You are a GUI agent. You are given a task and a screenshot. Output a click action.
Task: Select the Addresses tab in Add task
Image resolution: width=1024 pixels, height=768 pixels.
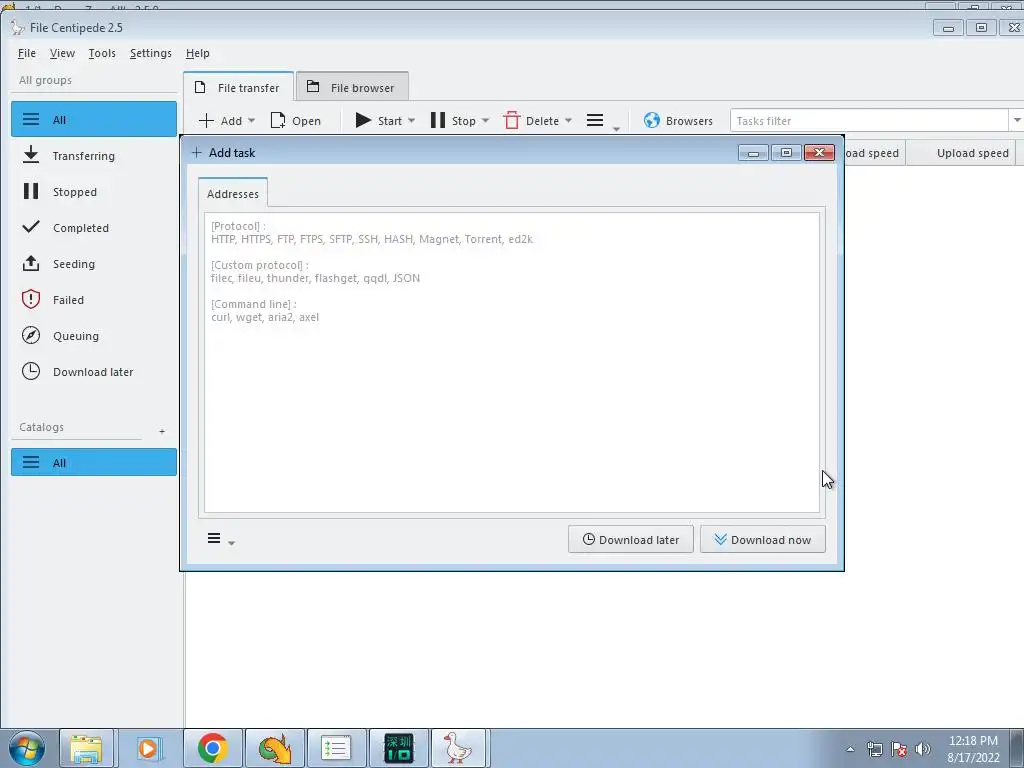[x=232, y=194]
